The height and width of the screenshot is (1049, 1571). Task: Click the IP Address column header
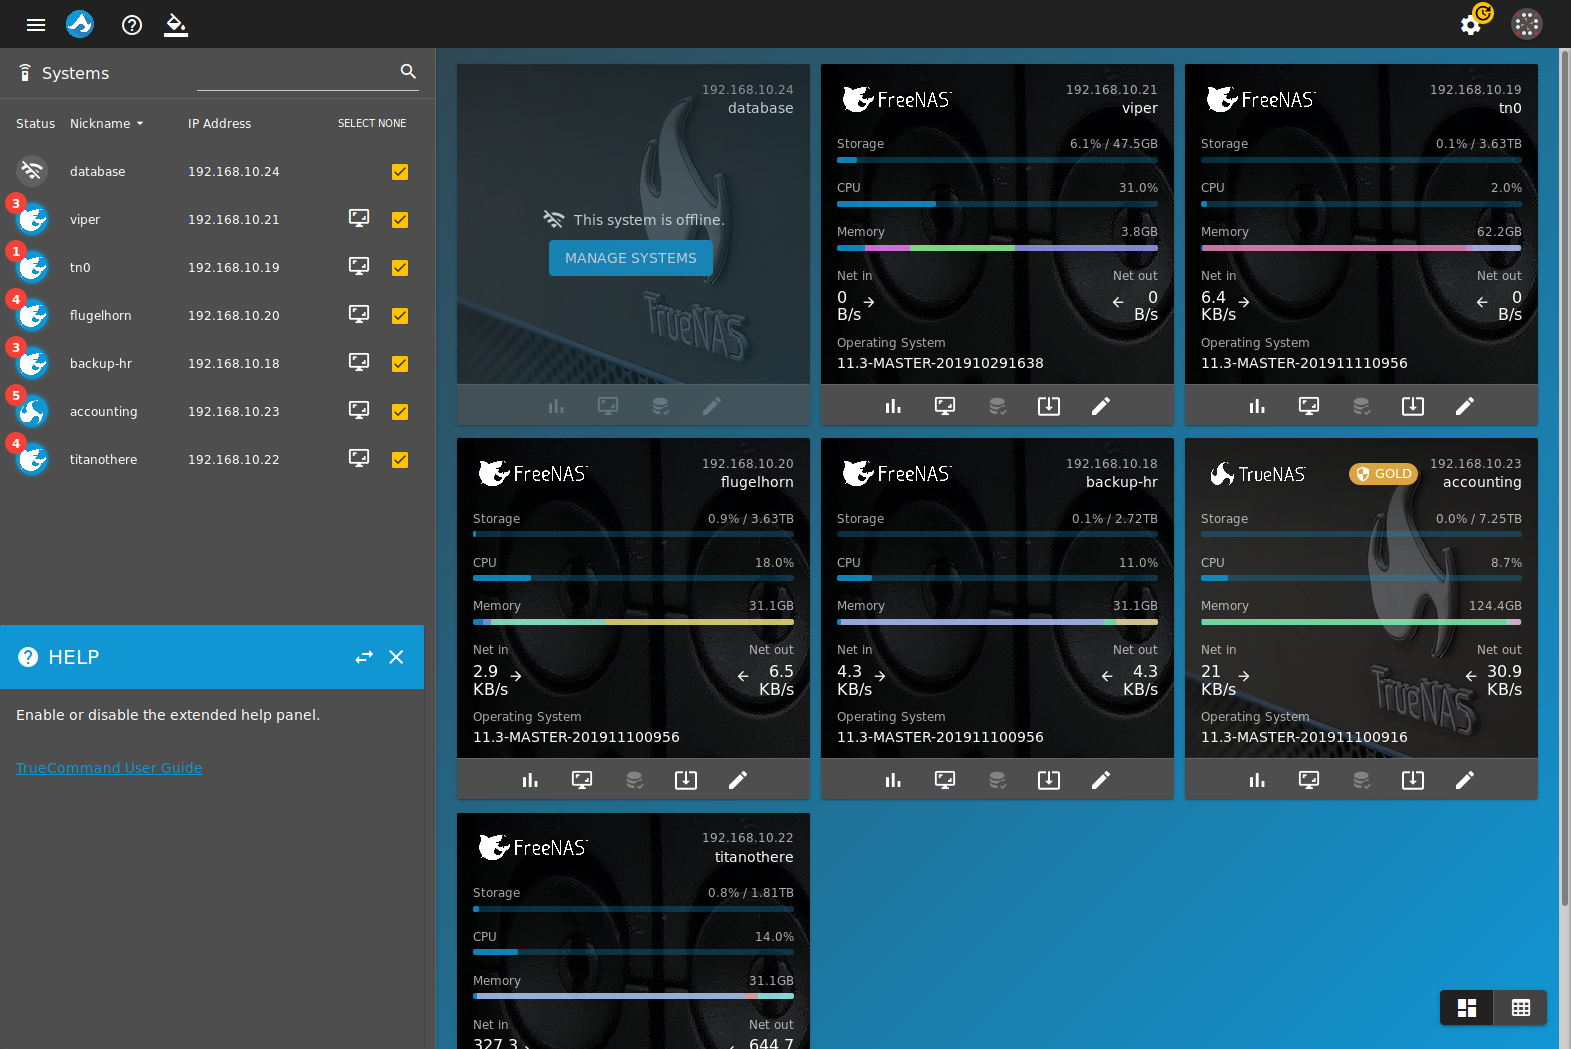(219, 124)
